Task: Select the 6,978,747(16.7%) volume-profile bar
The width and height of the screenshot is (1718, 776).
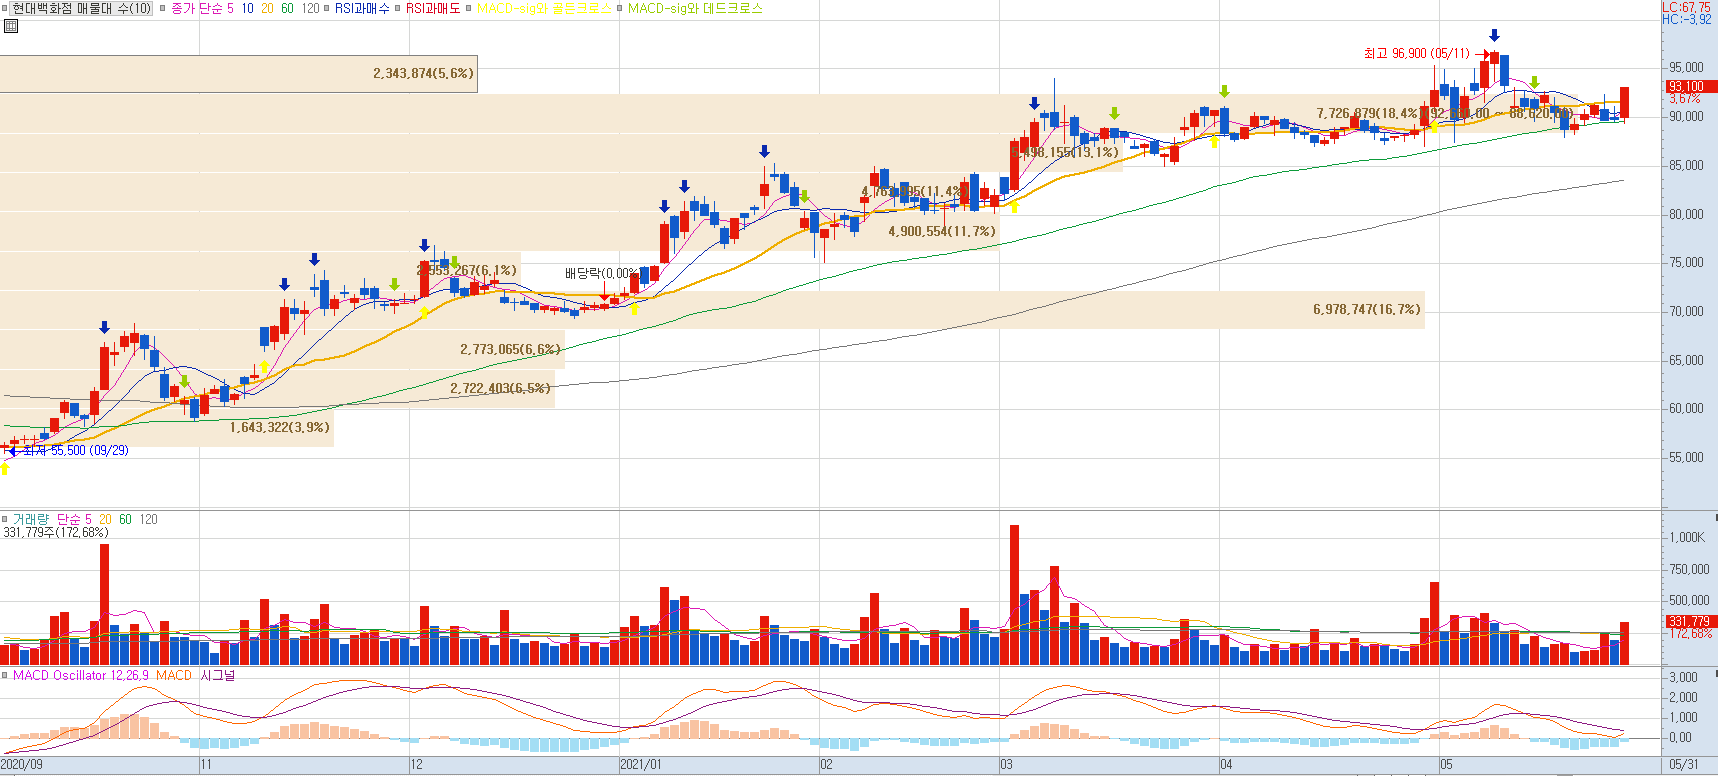Action: click(712, 310)
